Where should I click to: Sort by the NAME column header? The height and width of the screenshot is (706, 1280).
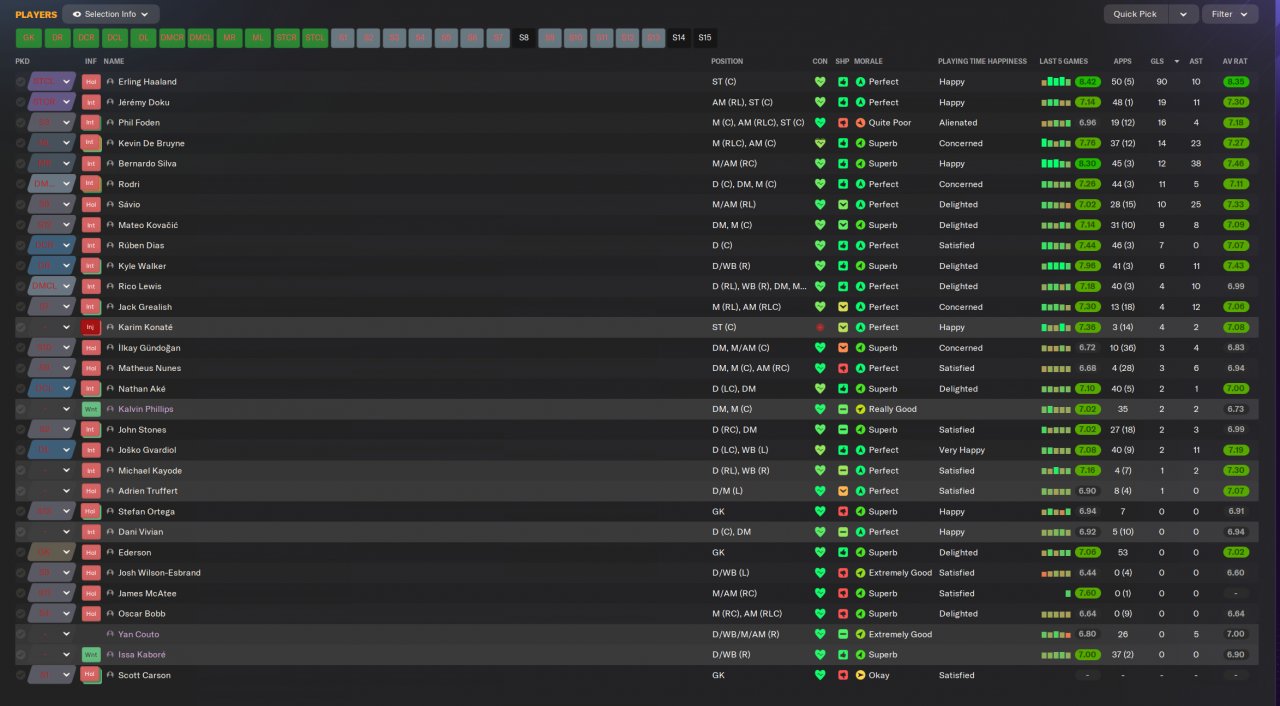114,61
